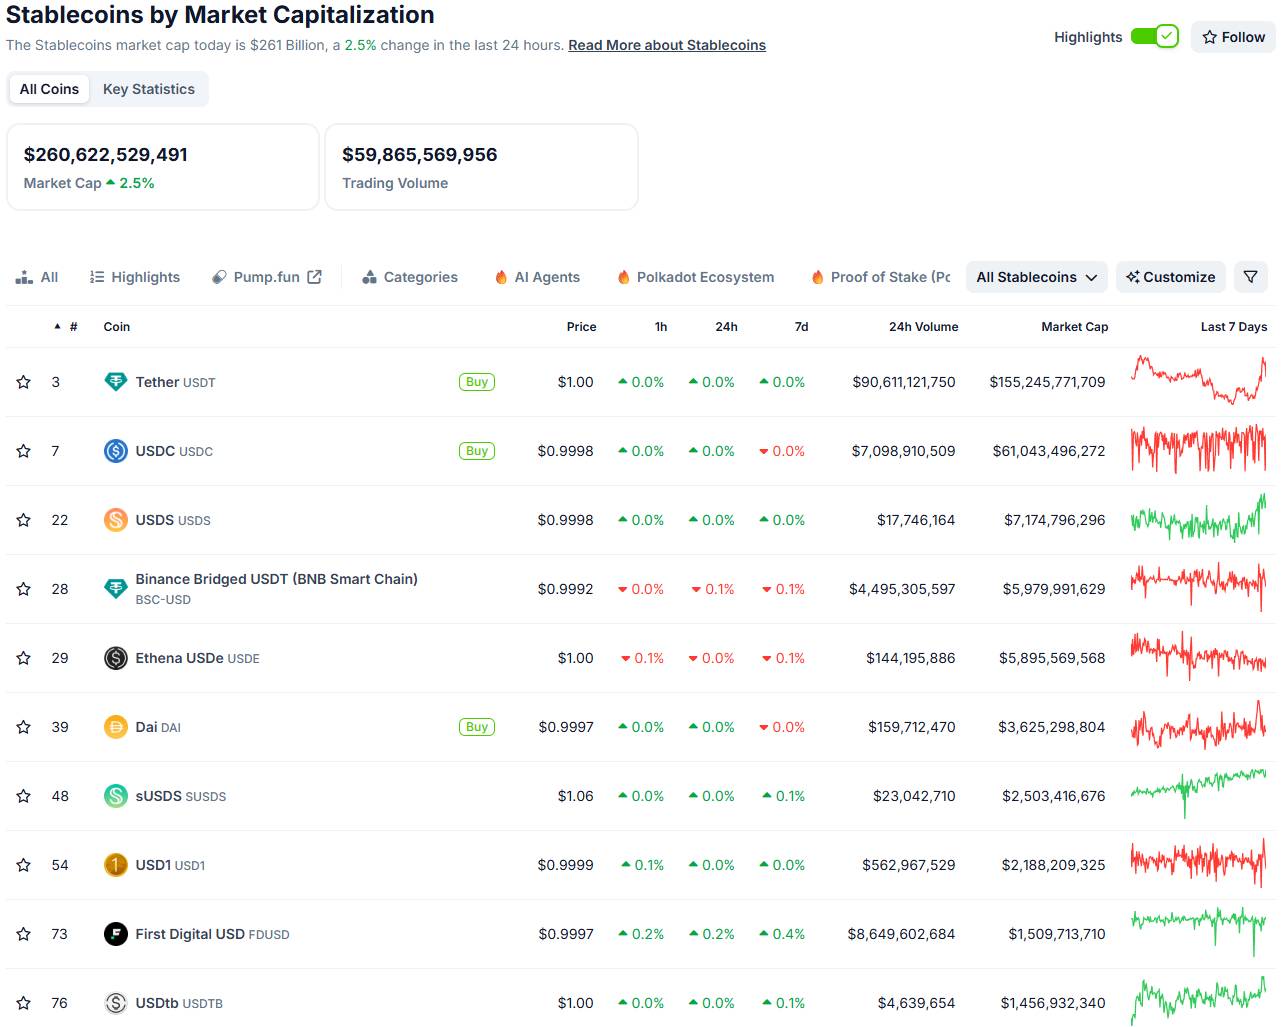This screenshot has width=1281, height=1027.
Task: View Tether's 7-day sparkline chart
Action: tap(1198, 380)
